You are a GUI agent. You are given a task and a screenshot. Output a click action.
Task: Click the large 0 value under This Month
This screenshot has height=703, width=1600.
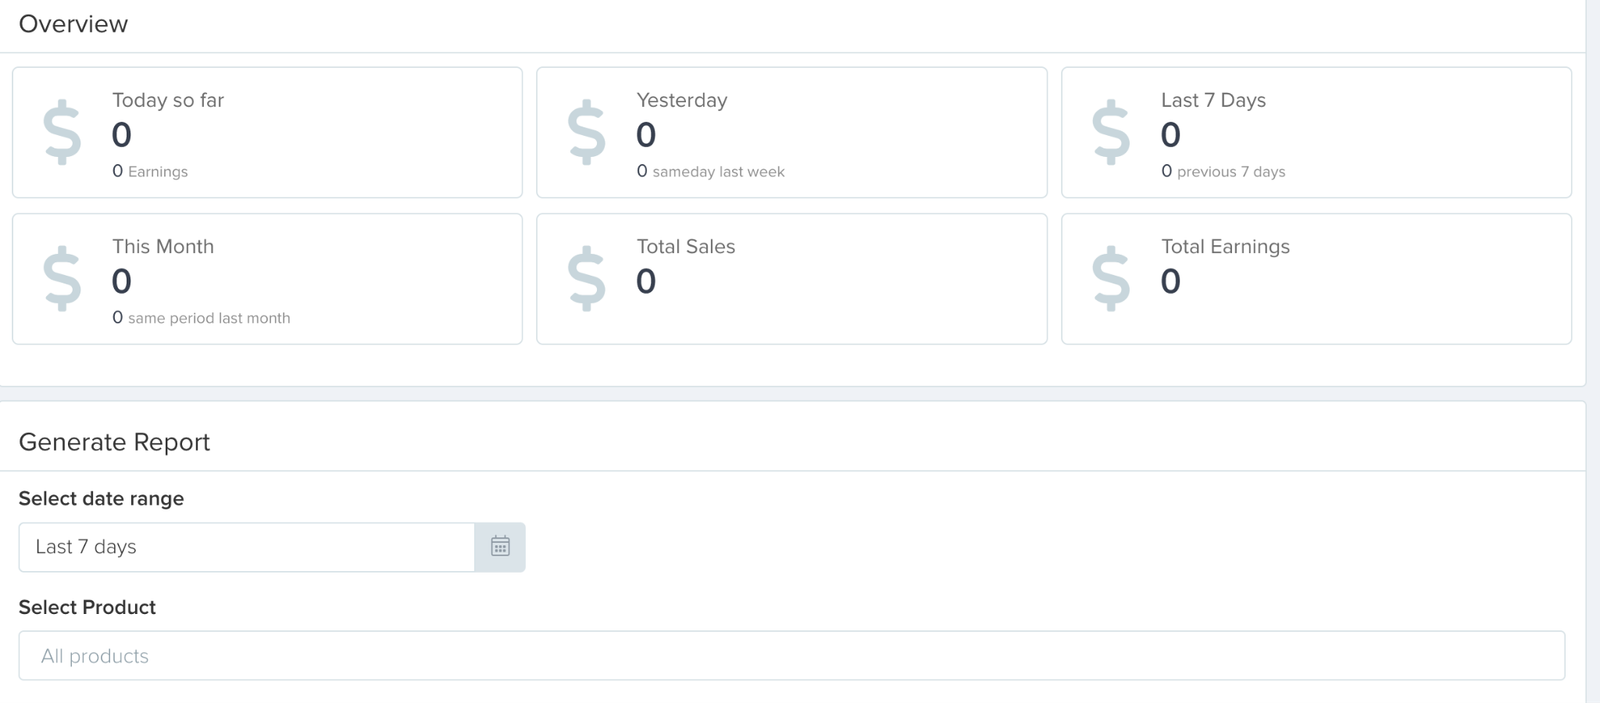[x=122, y=281]
